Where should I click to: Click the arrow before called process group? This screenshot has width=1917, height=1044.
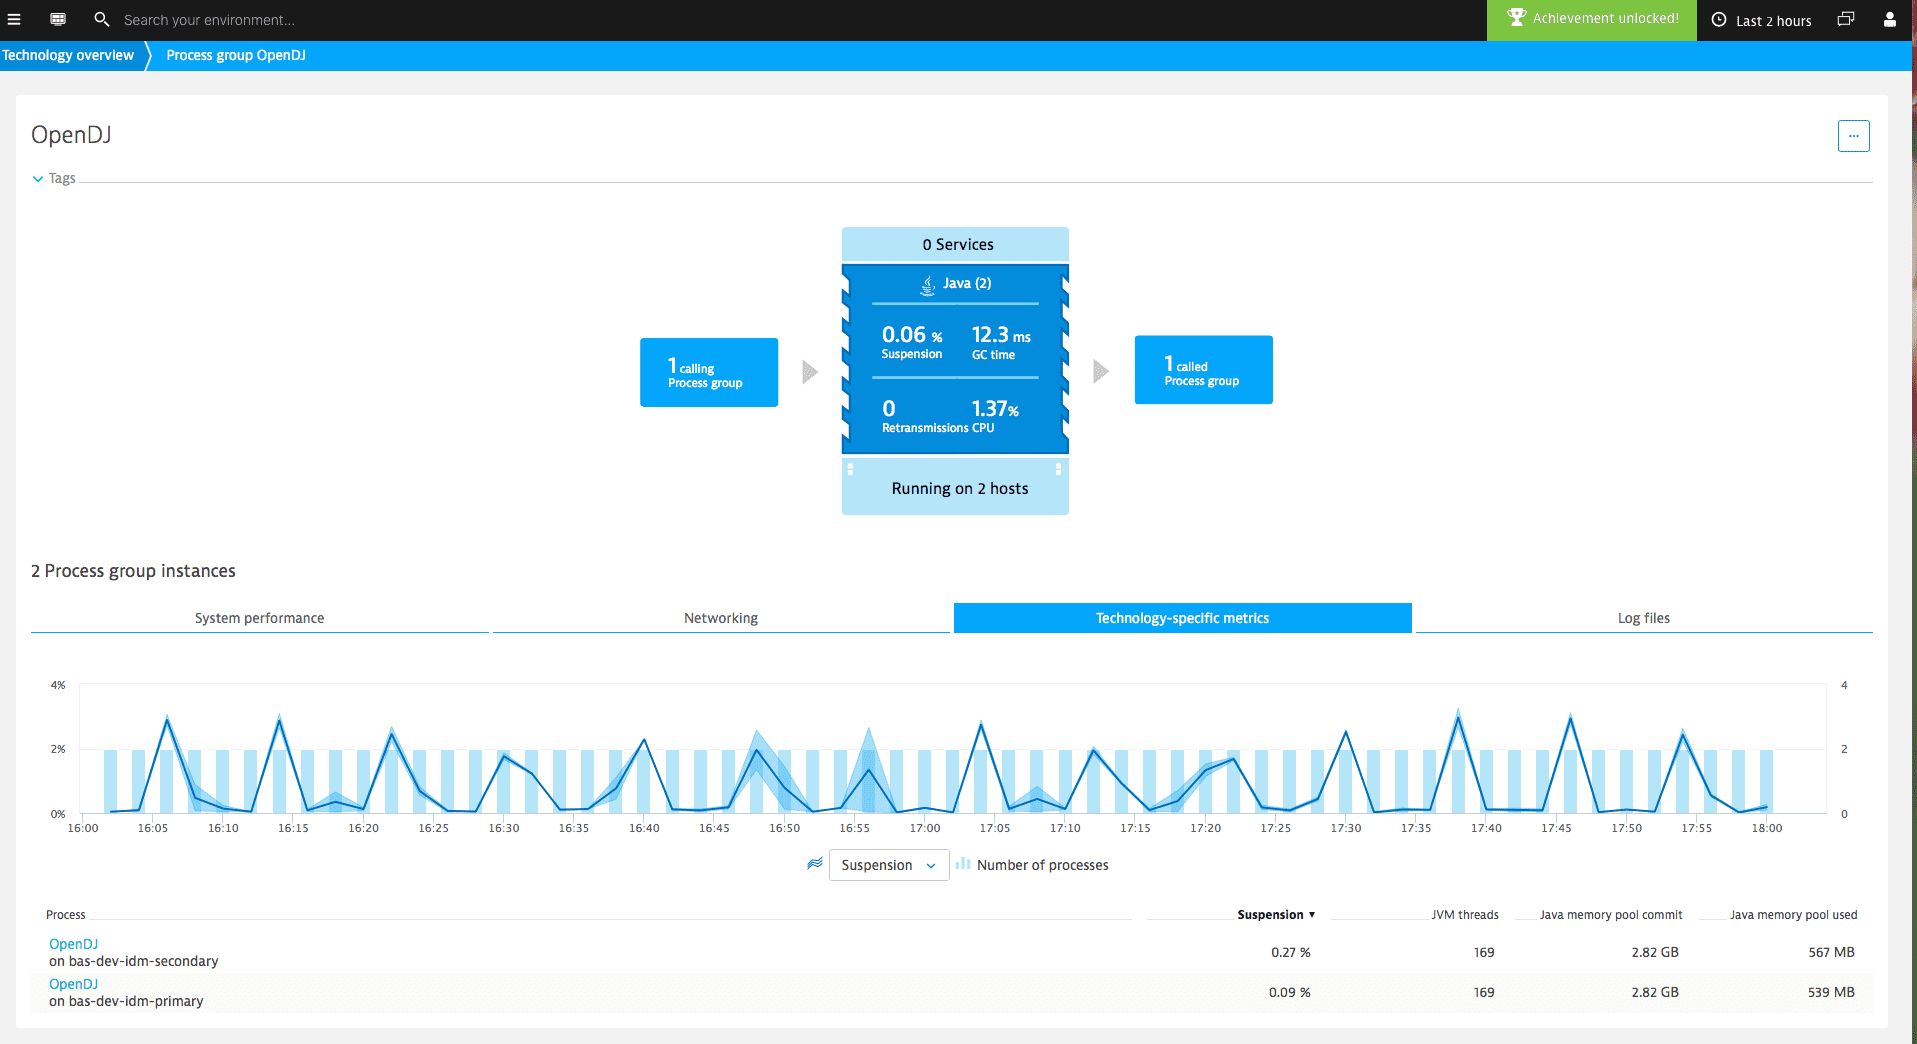coord(1101,372)
